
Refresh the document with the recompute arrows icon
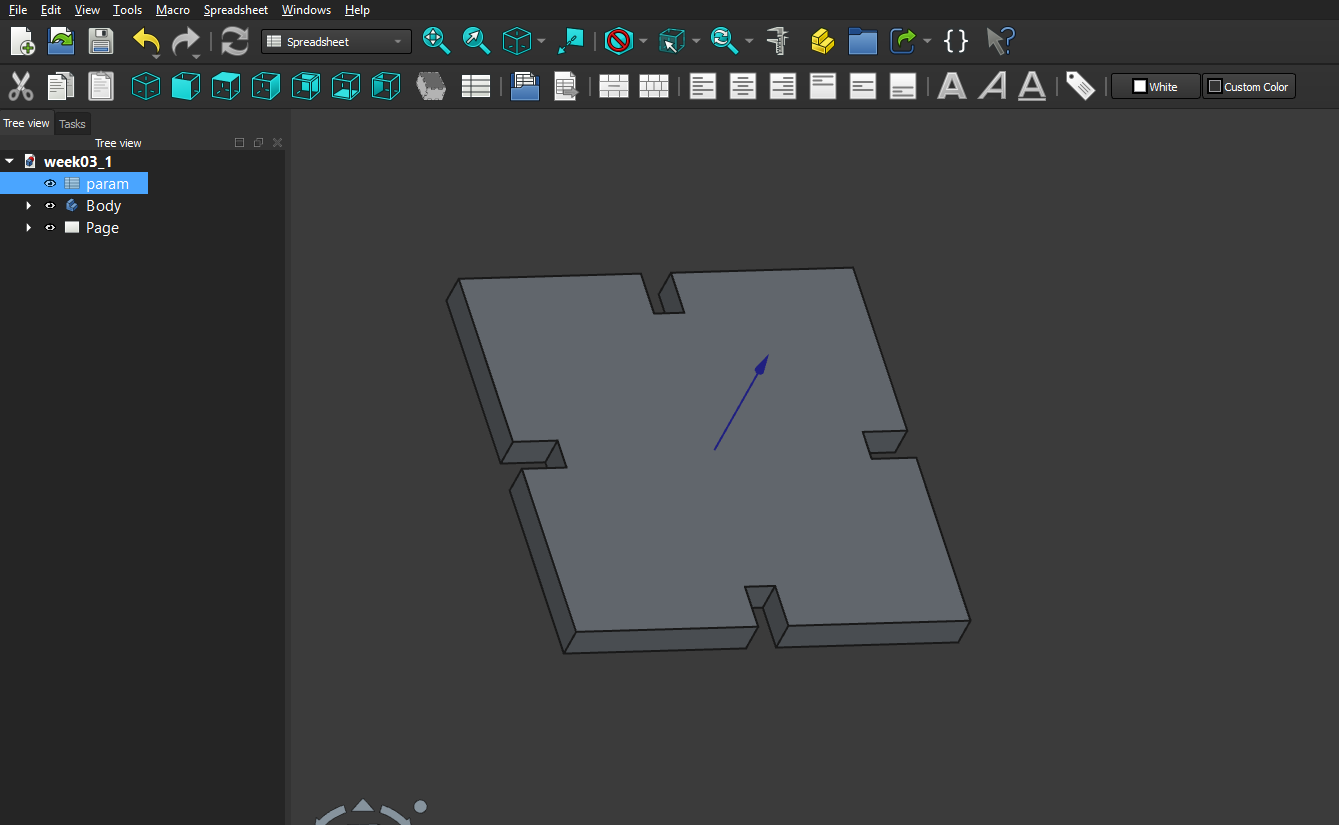(x=235, y=41)
